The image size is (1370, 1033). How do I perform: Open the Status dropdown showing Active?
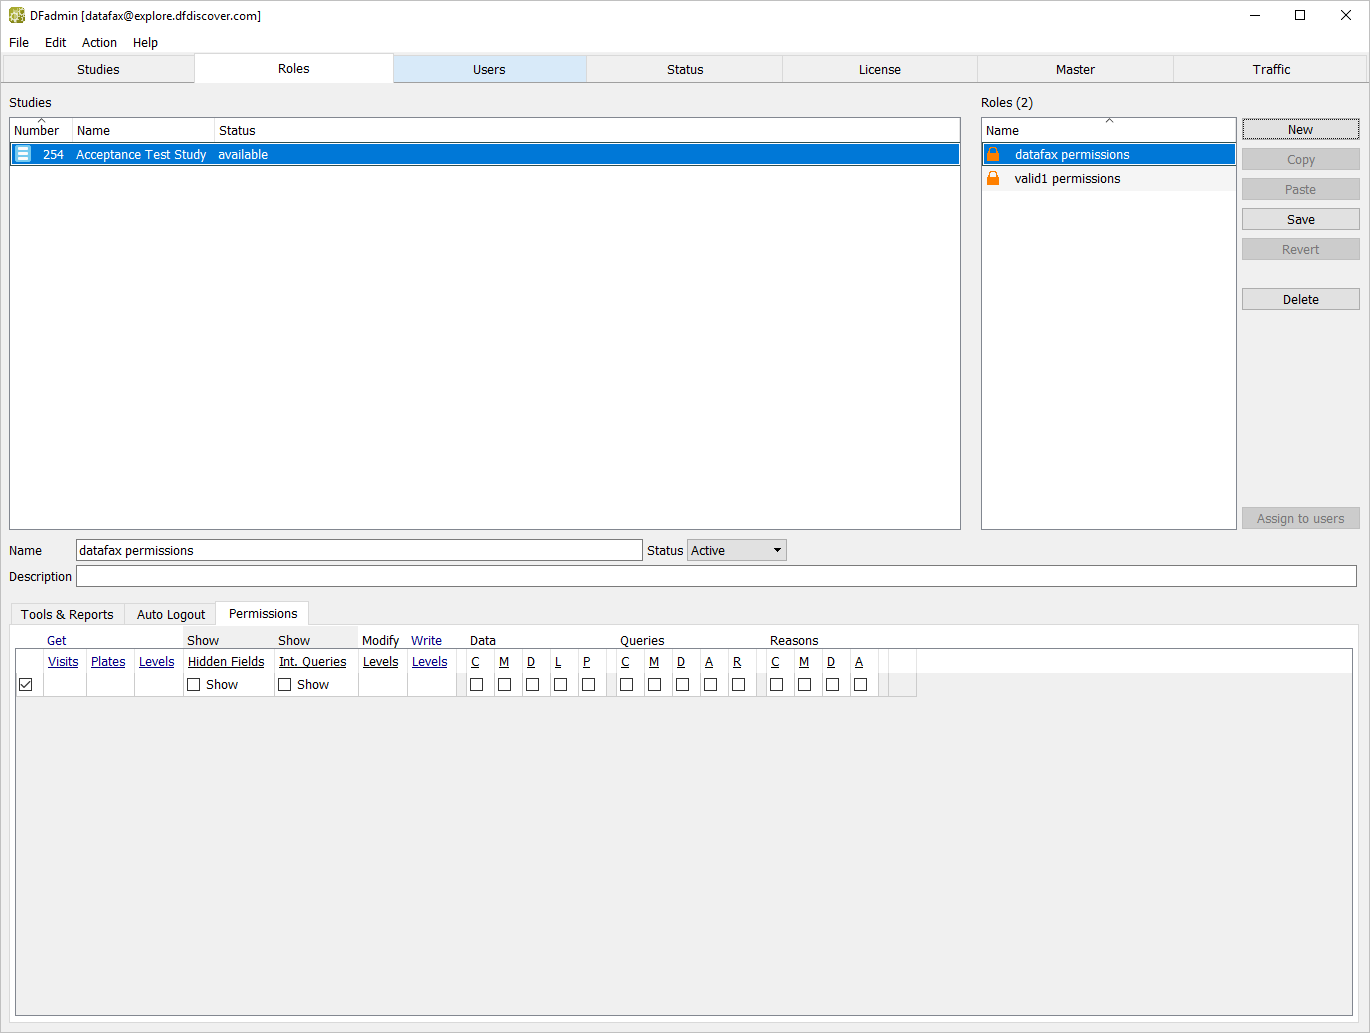click(736, 551)
